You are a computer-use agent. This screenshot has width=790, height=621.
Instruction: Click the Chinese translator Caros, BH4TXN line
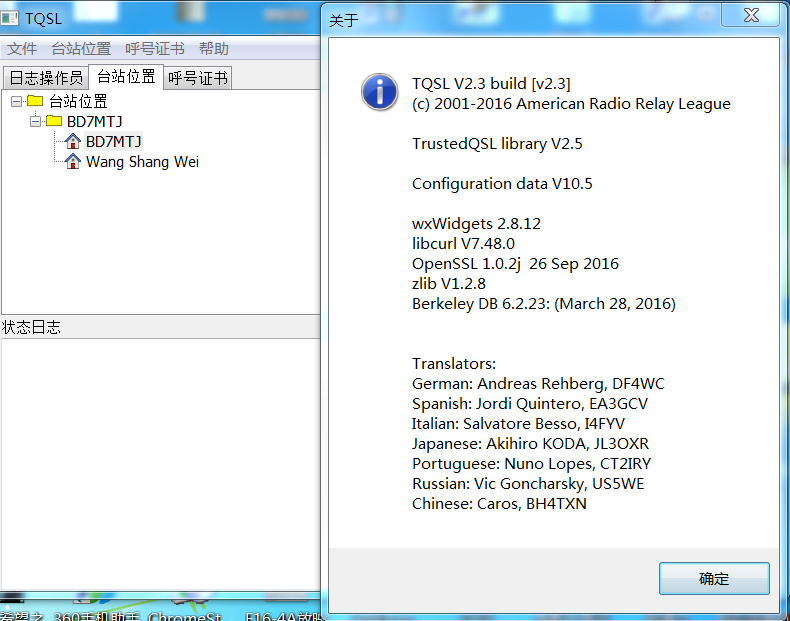(499, 504)
